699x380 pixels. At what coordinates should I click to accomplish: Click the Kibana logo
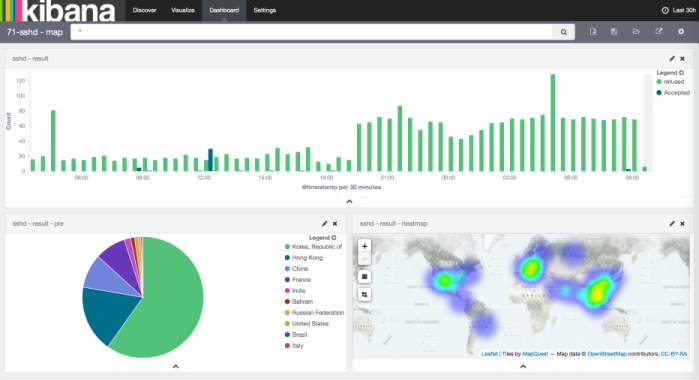[58, 10]
